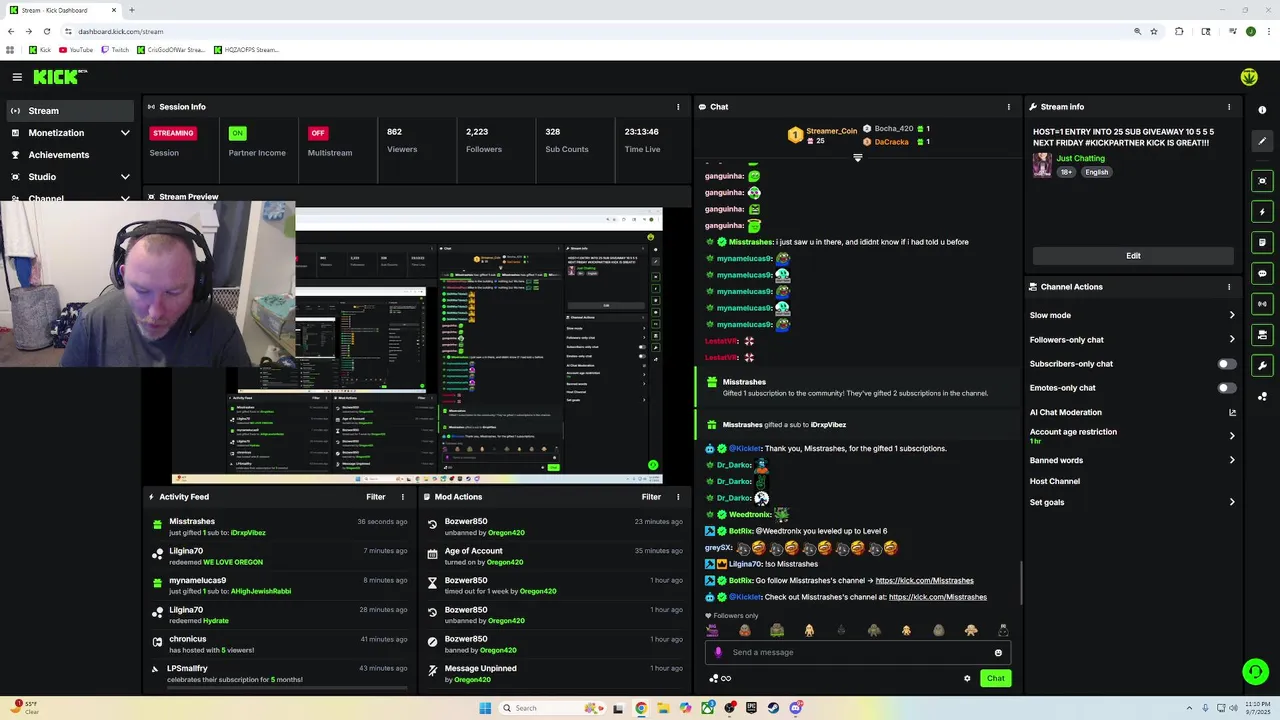Click the Kick logo
The image size is (1280, 720).
coord(60,77)
